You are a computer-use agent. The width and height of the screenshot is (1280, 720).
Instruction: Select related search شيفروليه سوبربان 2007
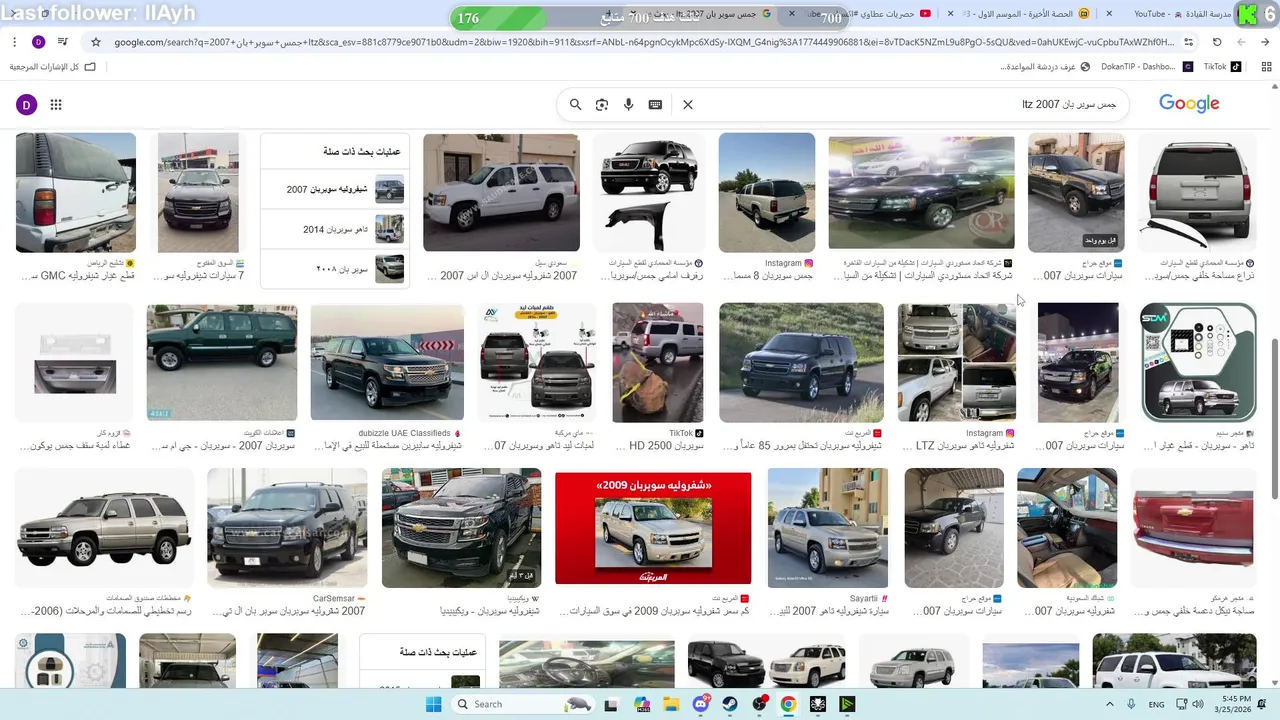point(335,189)
